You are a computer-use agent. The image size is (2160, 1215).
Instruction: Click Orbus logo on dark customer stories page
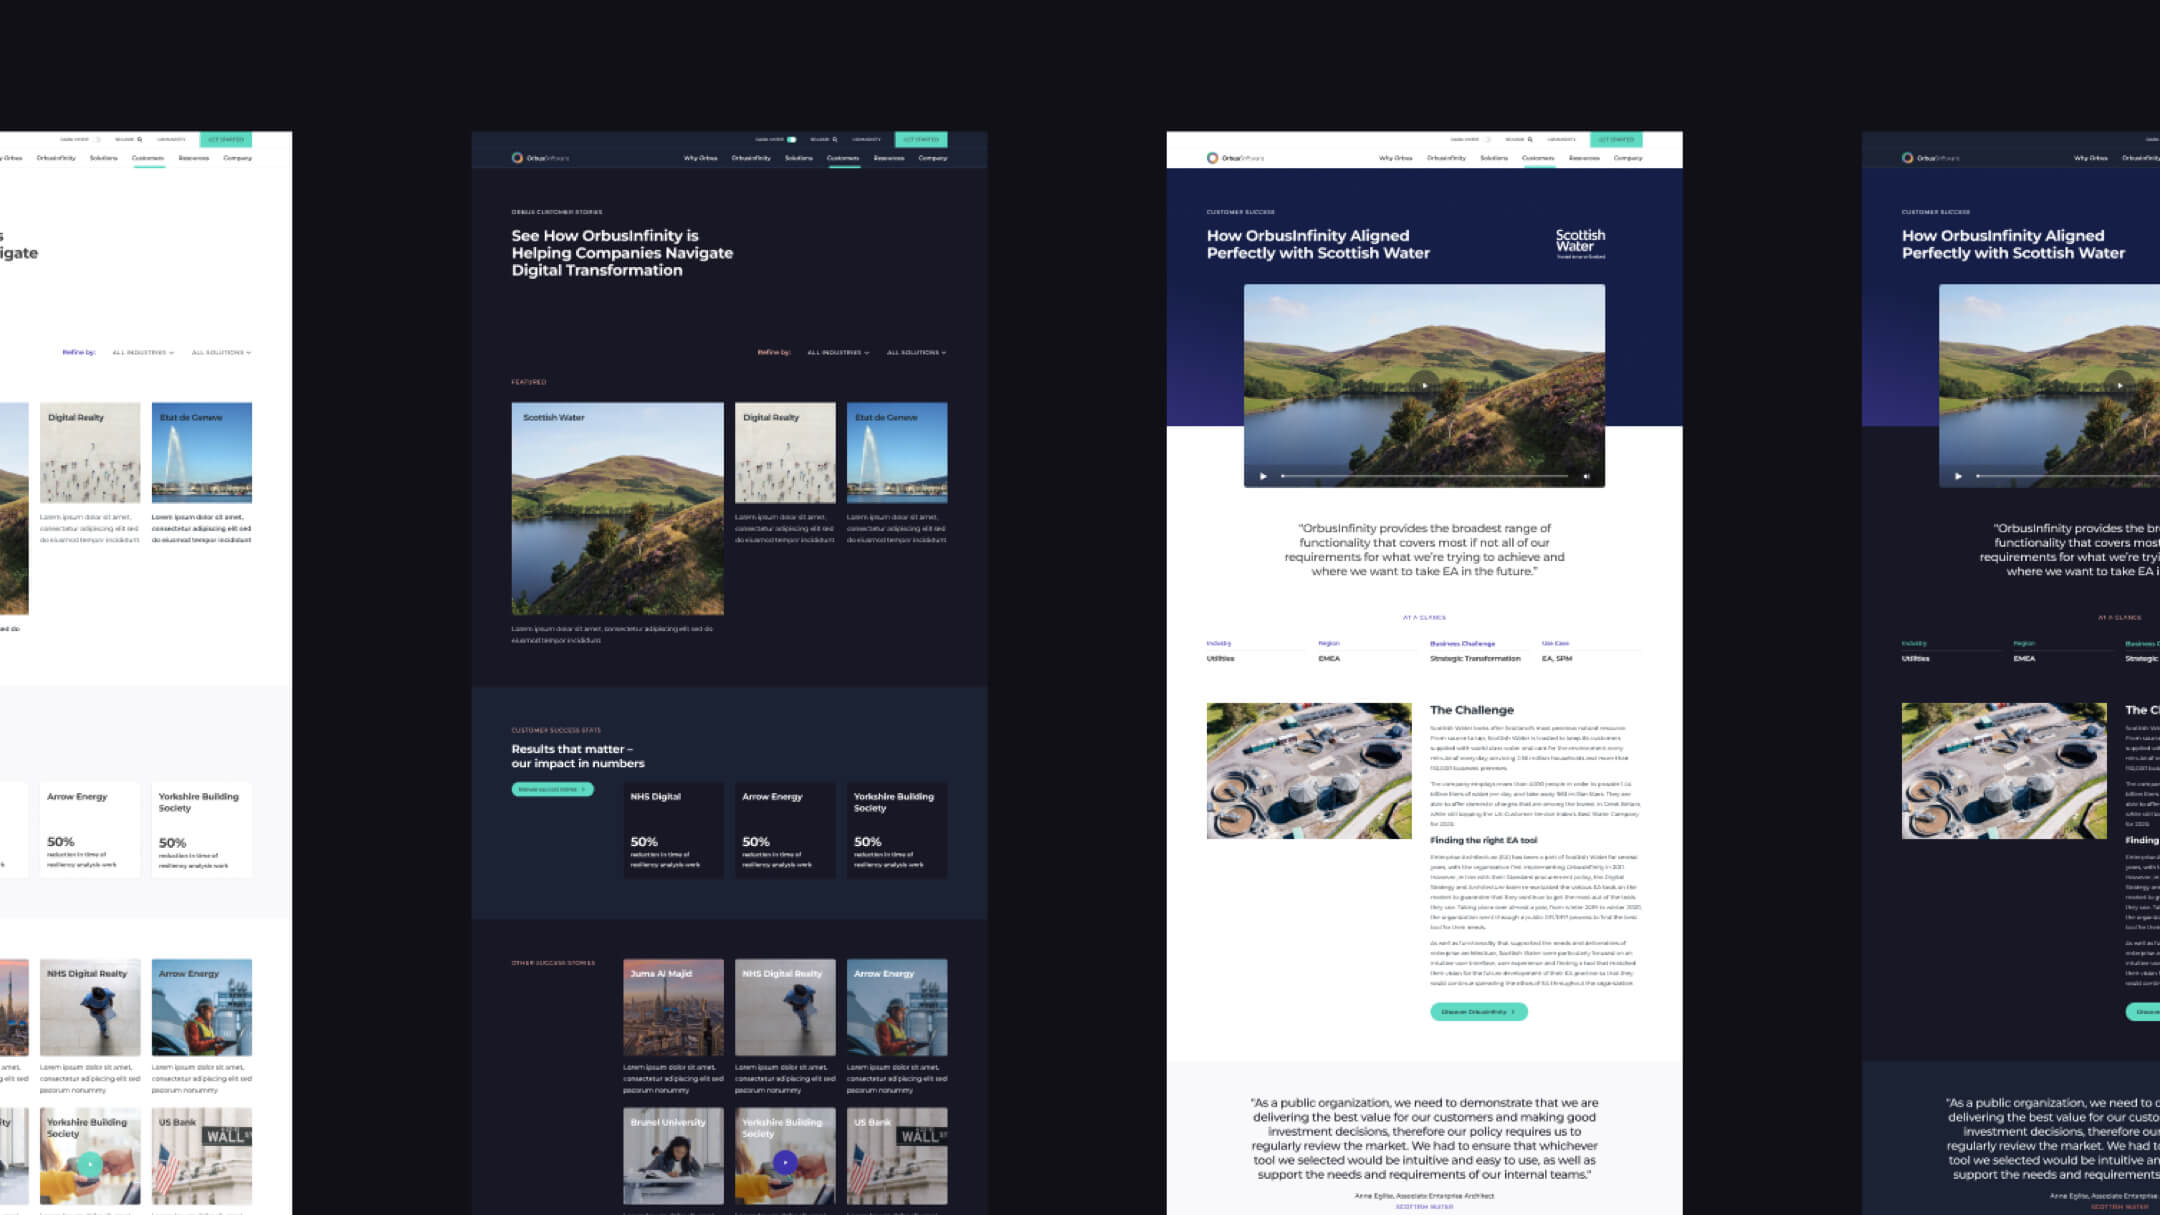[x=540, y=158]
